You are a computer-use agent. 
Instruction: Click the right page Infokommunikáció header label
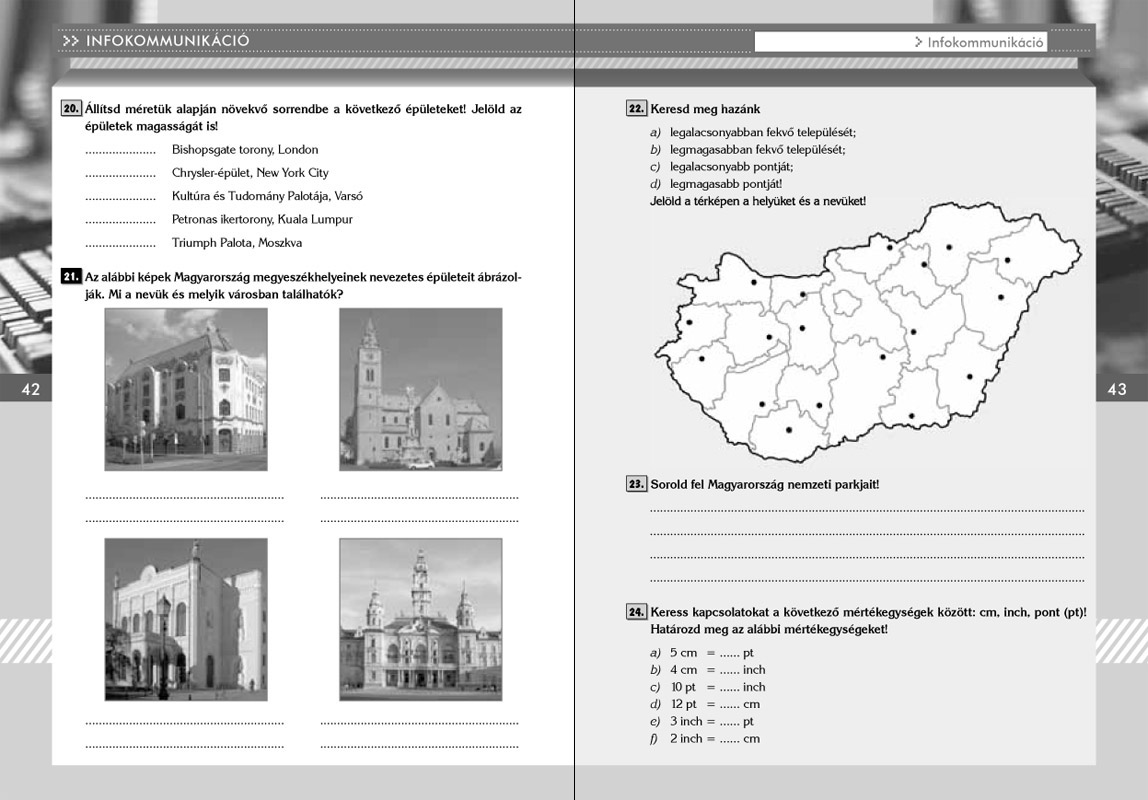pos(985,42)
